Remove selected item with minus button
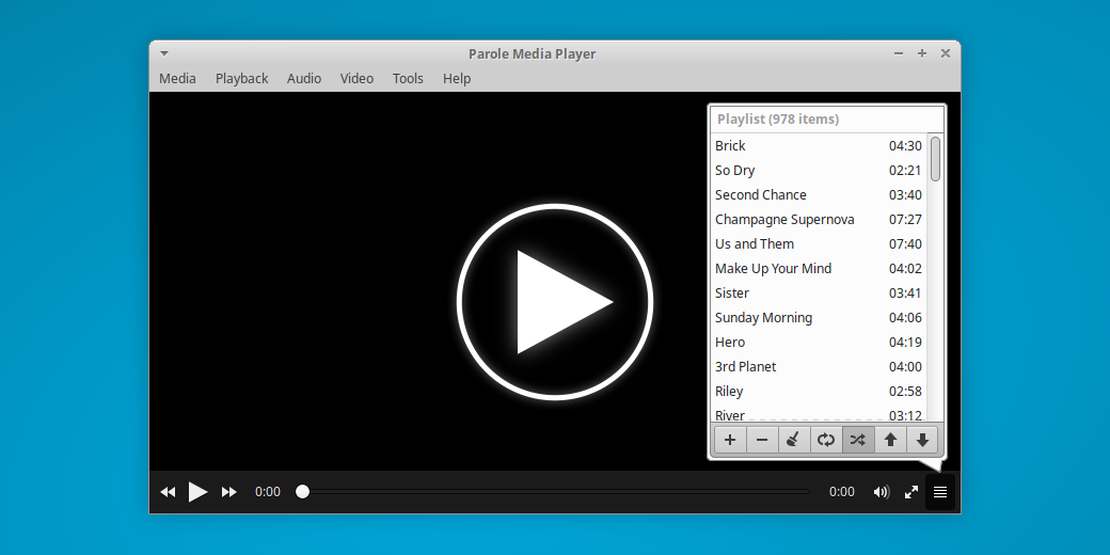The width and height of the screenshot is (1110, 555). tap(762, 440)
